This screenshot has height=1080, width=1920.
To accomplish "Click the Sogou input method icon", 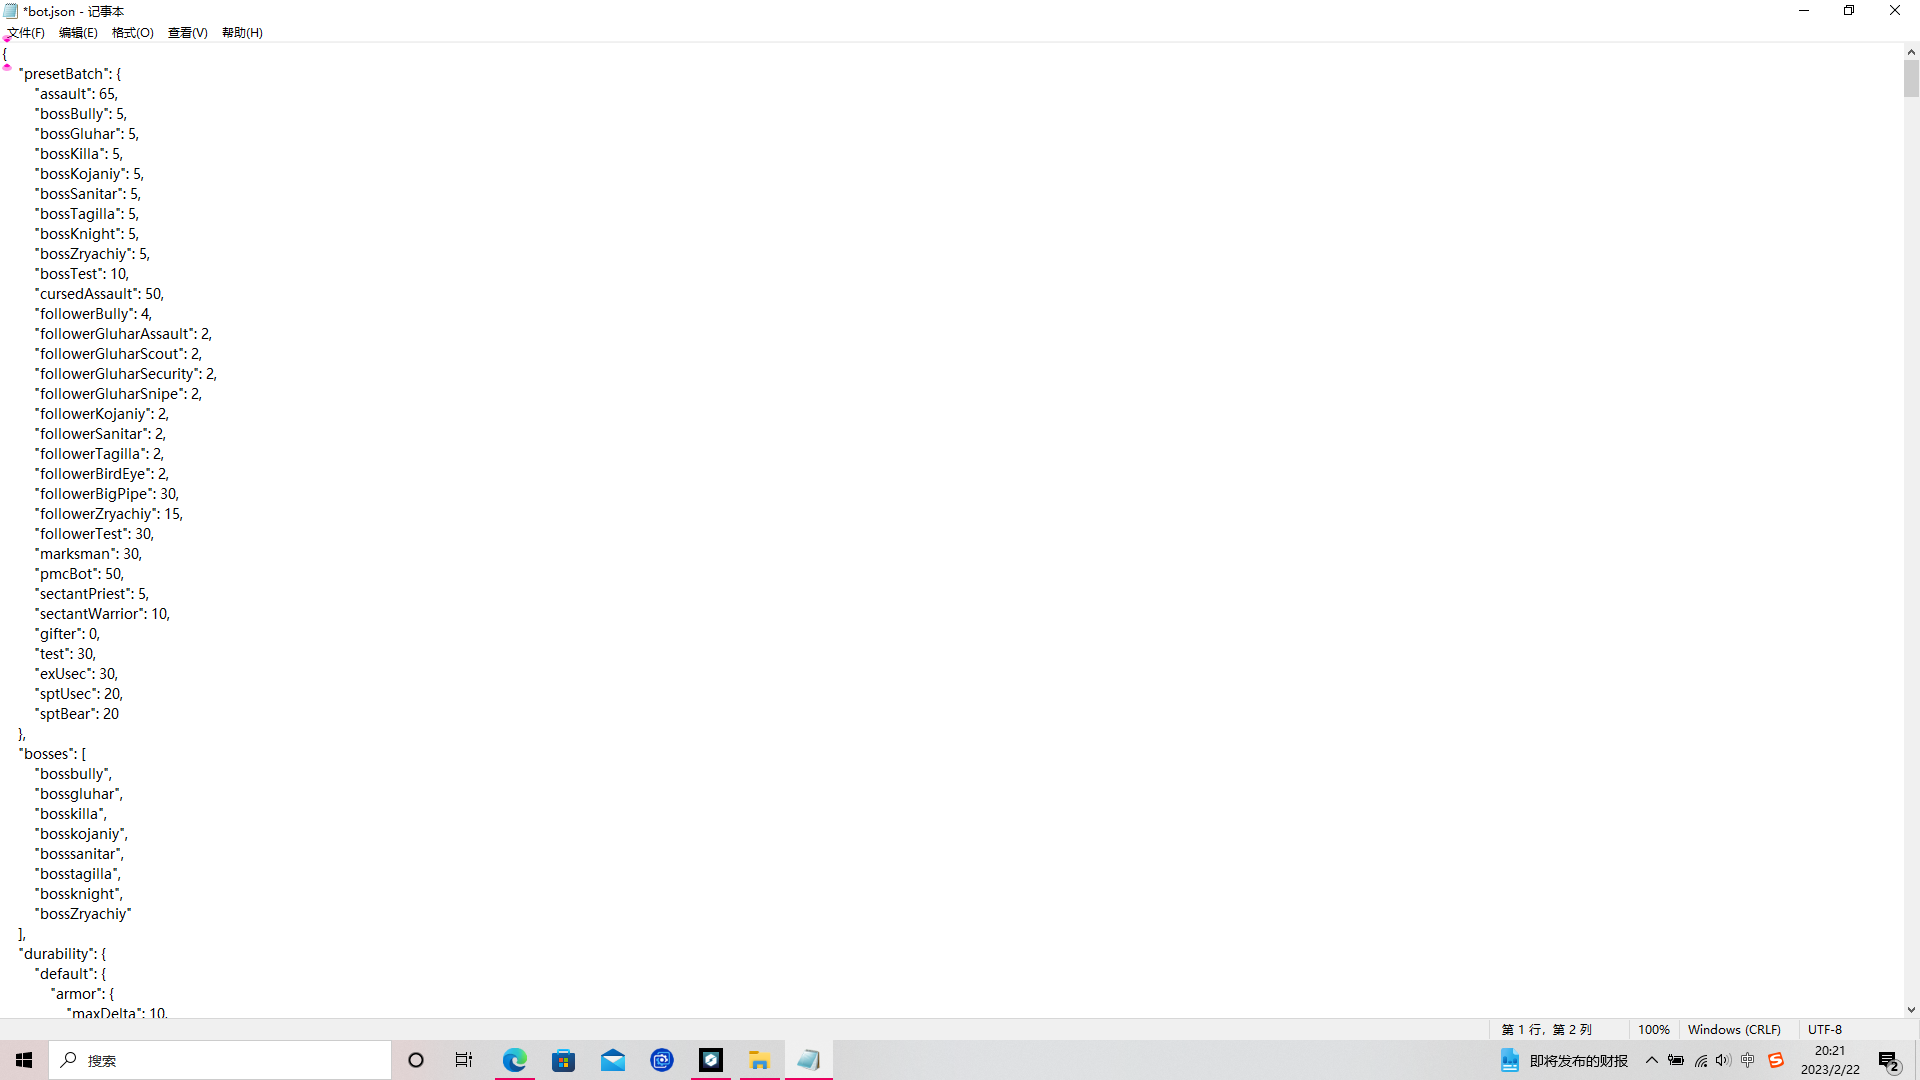I will (1776, 1061).
